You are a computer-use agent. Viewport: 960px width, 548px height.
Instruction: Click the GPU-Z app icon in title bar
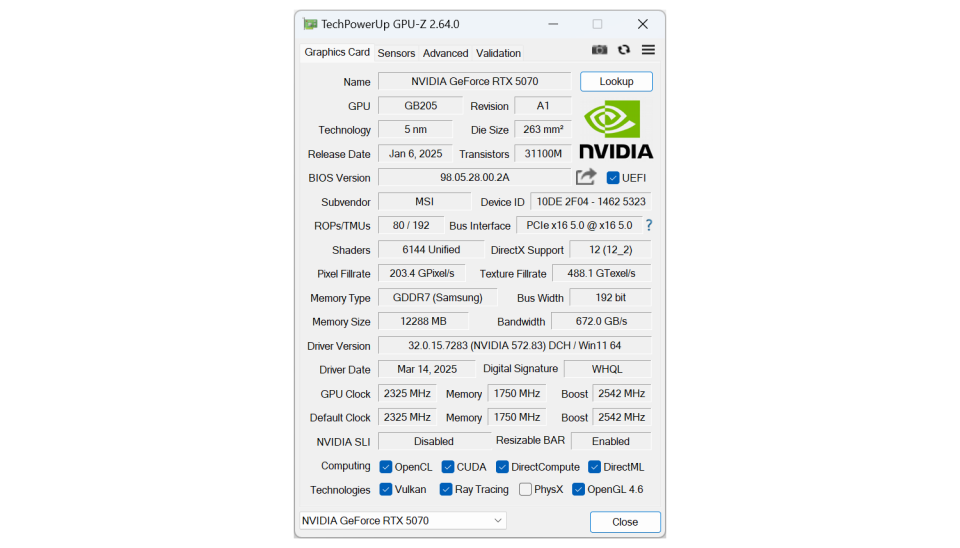[x=310, y=24]
